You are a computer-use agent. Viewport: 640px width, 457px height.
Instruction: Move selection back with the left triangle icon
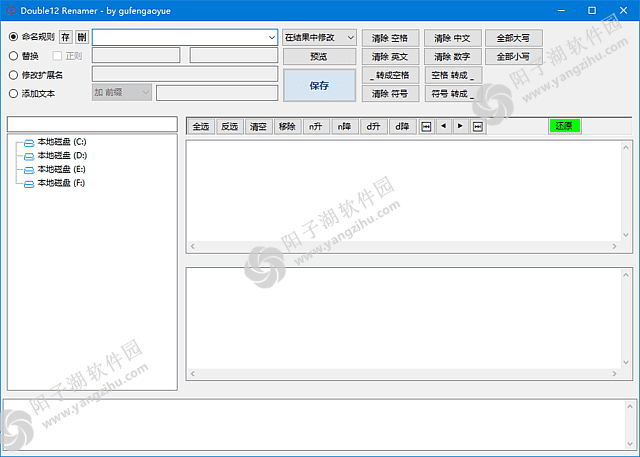pyautogui.click(x=444, y=126)
